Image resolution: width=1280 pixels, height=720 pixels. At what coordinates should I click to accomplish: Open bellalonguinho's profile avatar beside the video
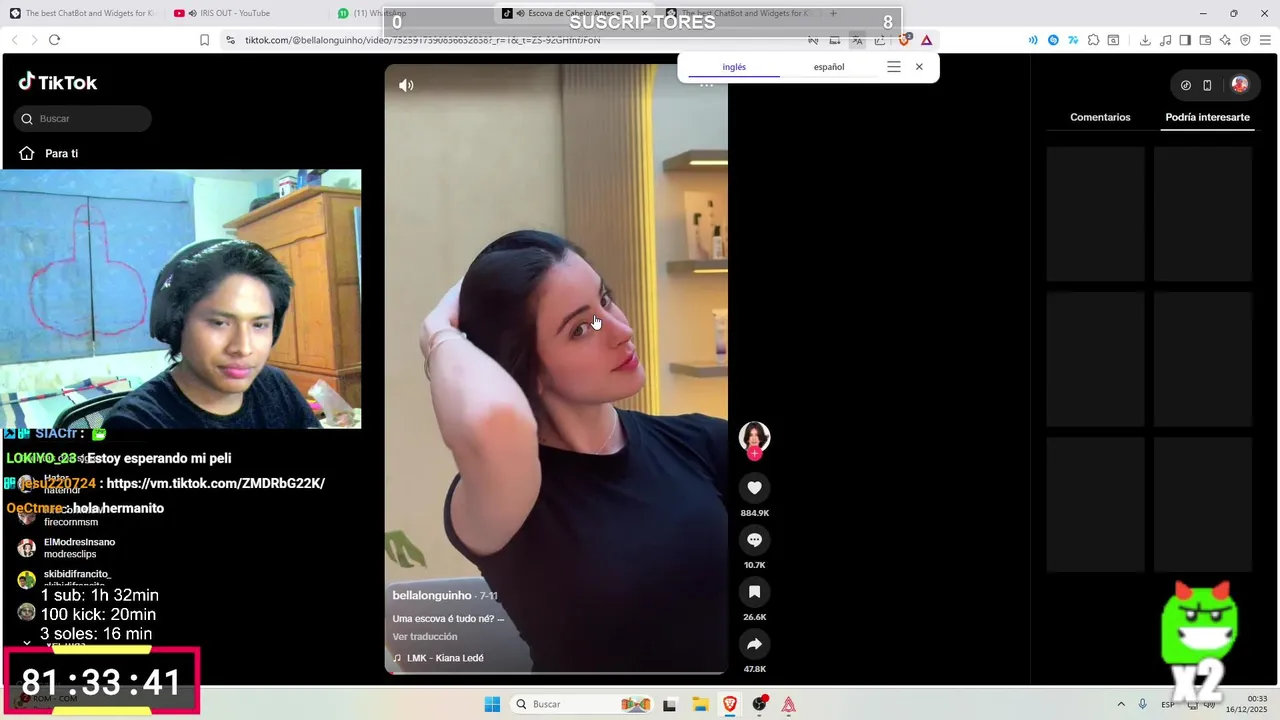(754, 437)
